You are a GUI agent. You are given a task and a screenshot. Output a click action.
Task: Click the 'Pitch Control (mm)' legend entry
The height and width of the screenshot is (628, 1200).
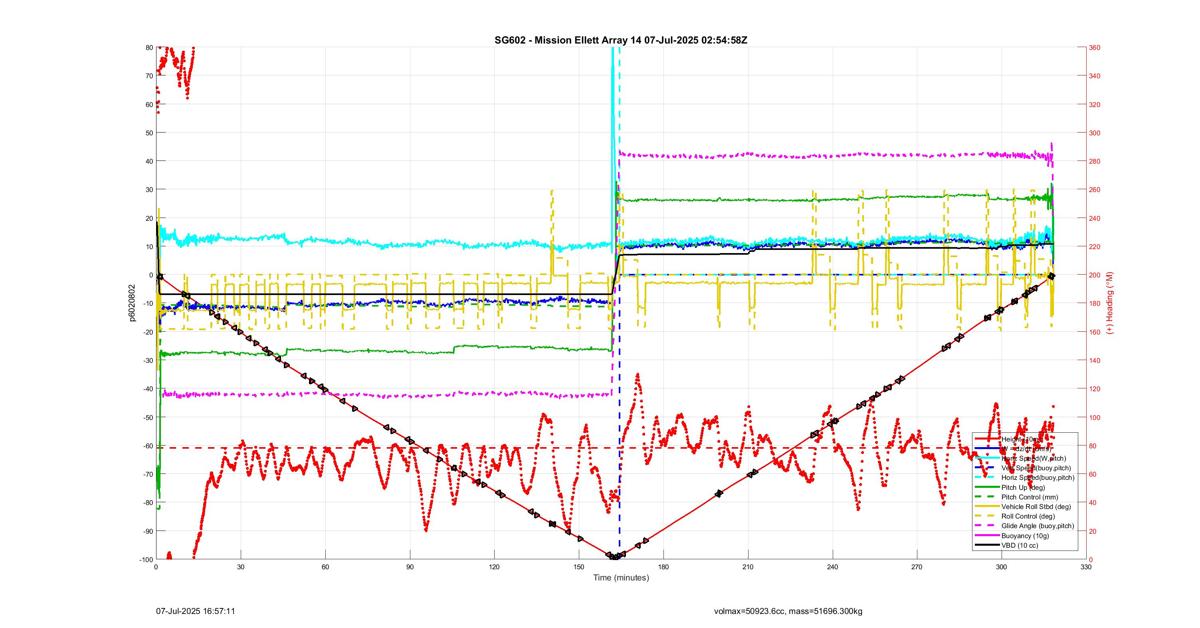click(1030, 497)
